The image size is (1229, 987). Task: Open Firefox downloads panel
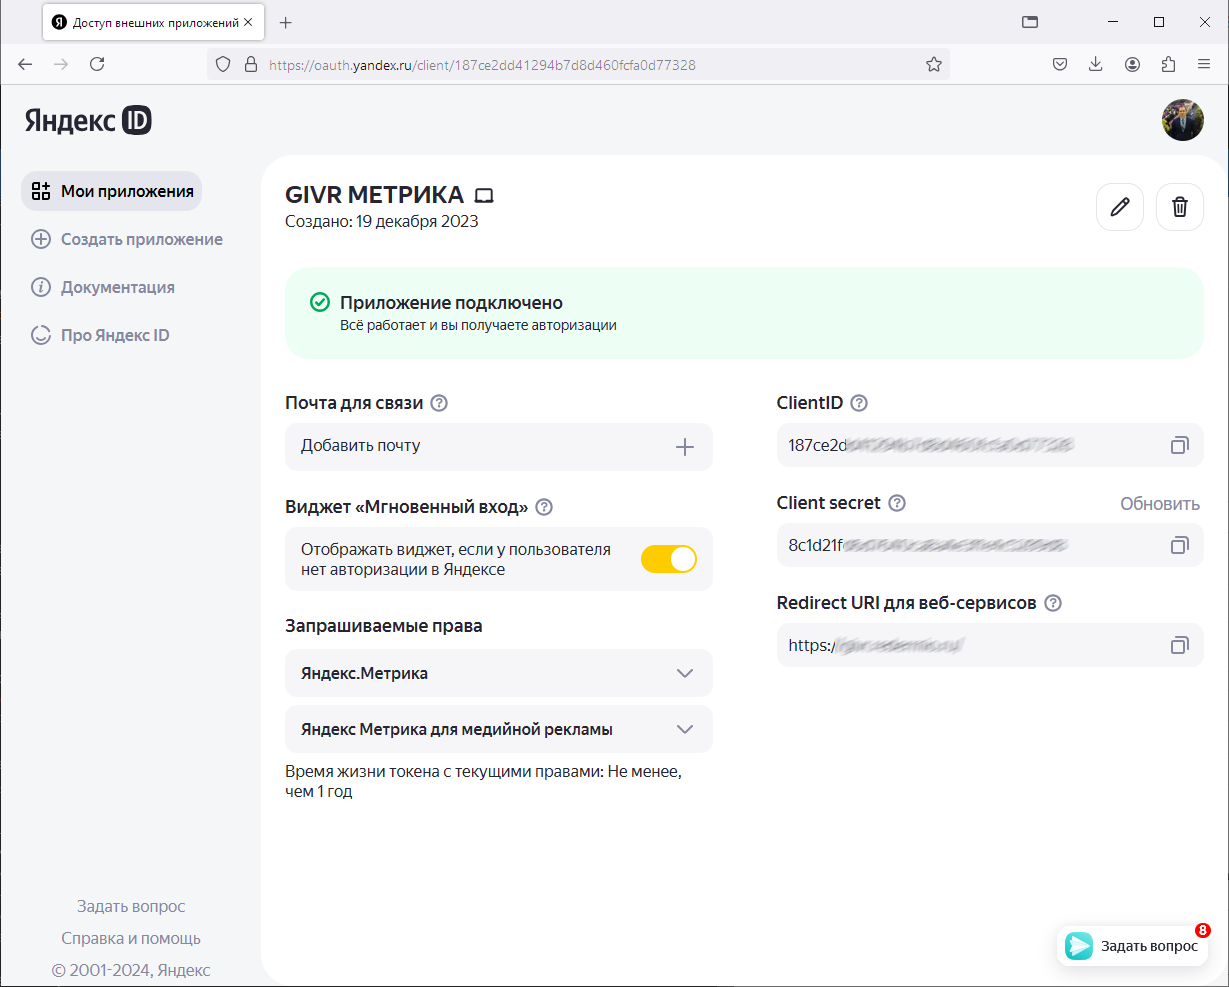pos(1096,64)
